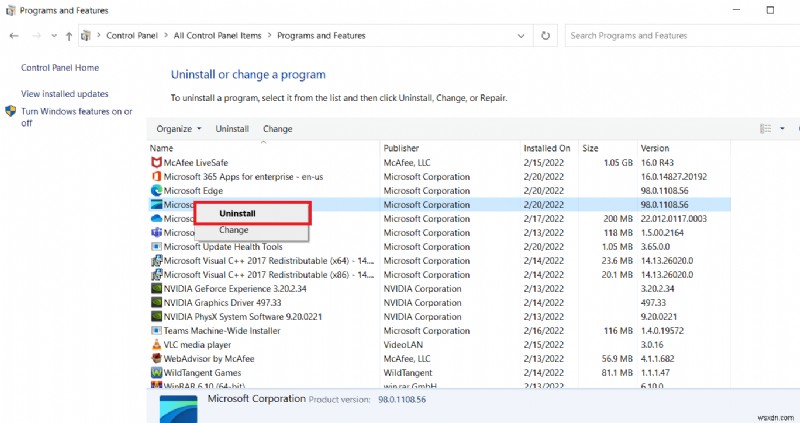The image size is (800, 423).
Task: Click Uninstall in the toolbar
Action: coord(232,129)
